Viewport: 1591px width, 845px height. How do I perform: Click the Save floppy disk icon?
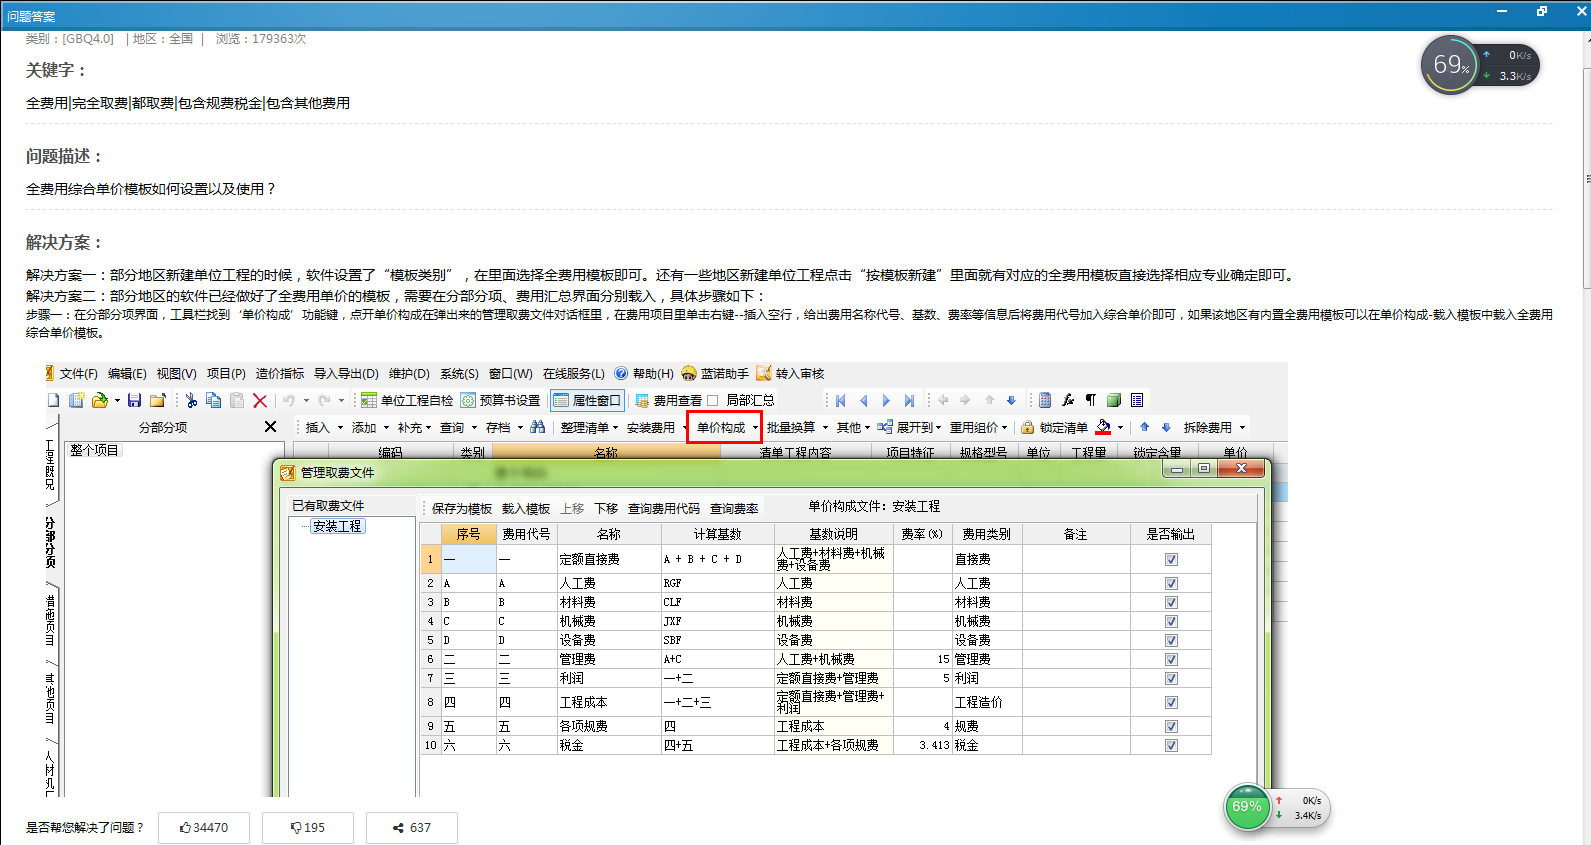pos(134,400)
